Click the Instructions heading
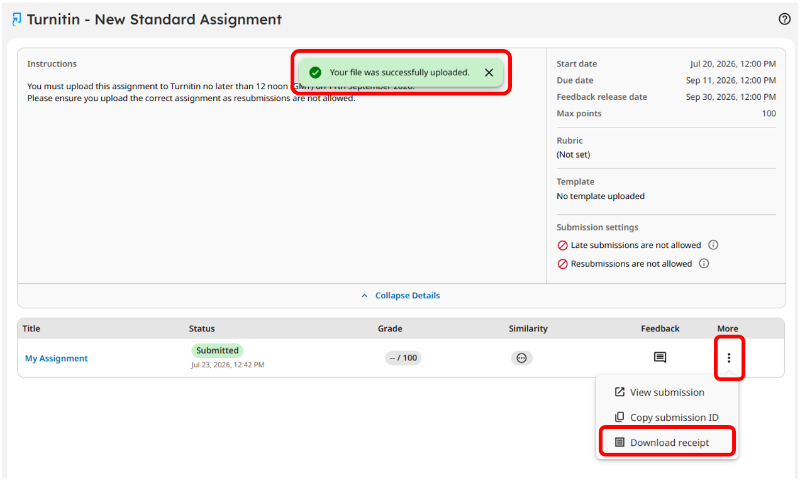Screen dimensions: 800x481 click(52, 64)
